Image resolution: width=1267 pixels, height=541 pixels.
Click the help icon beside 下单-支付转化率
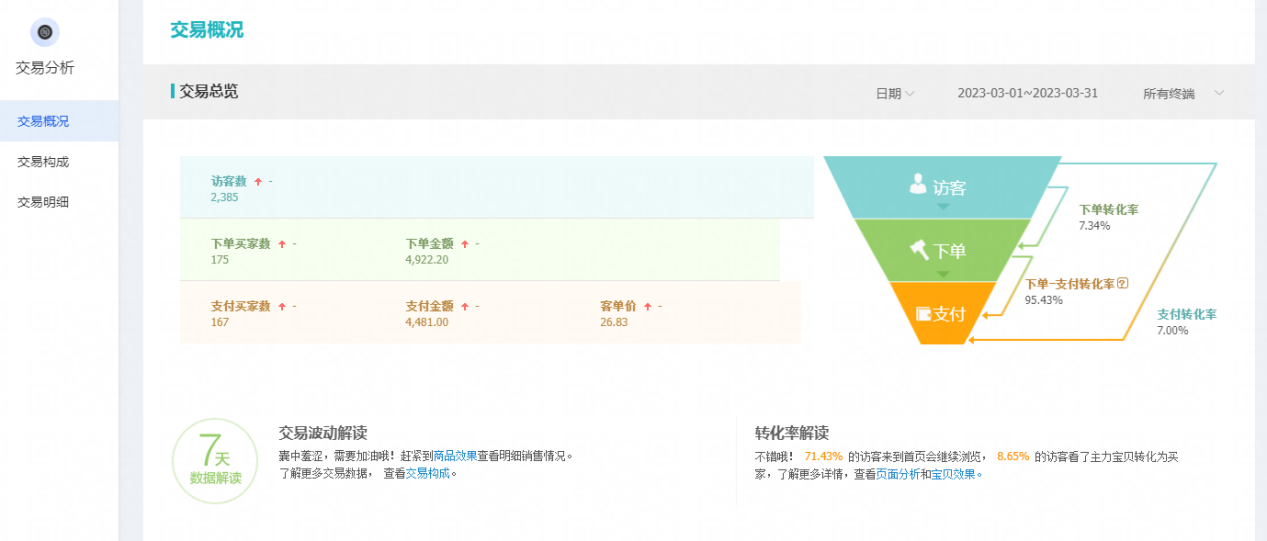(x=1122, y=284)
